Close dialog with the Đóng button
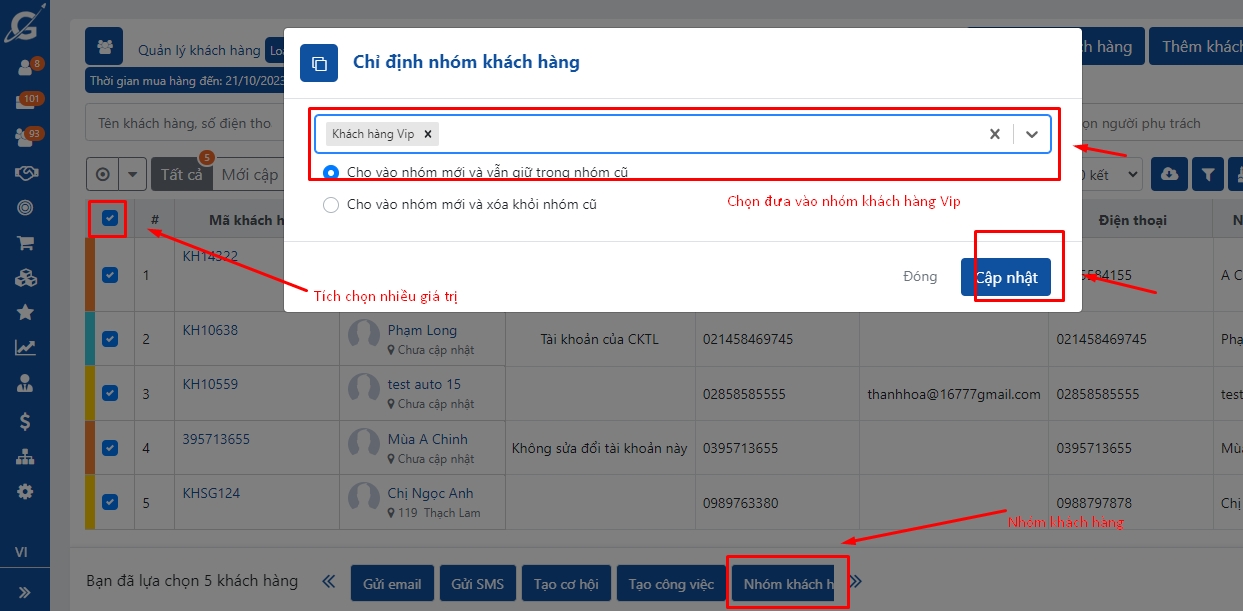Image resolution: width=1243 pixels, height=611 pixels. 919,277
